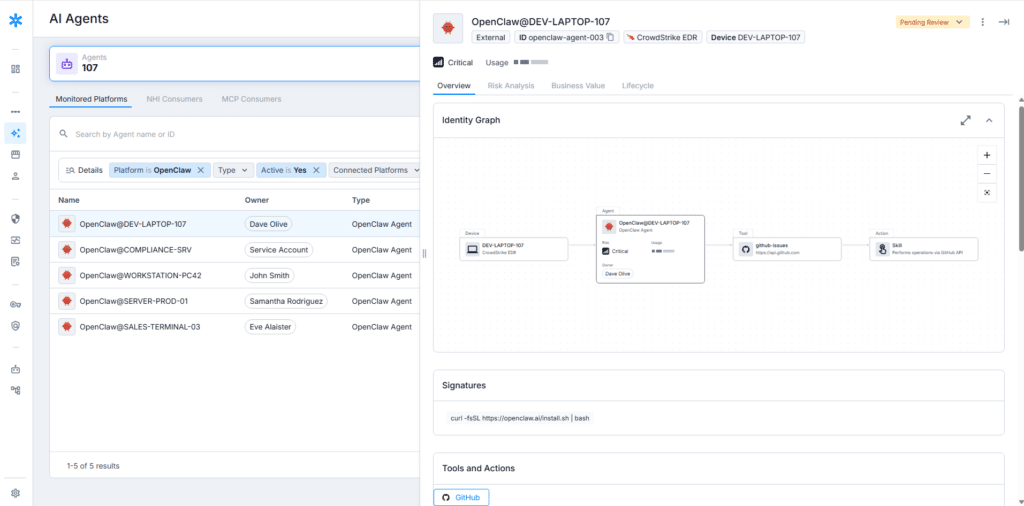Click the CrowdStrike EDR tag
The height and width of the screenshot is (506, 1024).
663,37
